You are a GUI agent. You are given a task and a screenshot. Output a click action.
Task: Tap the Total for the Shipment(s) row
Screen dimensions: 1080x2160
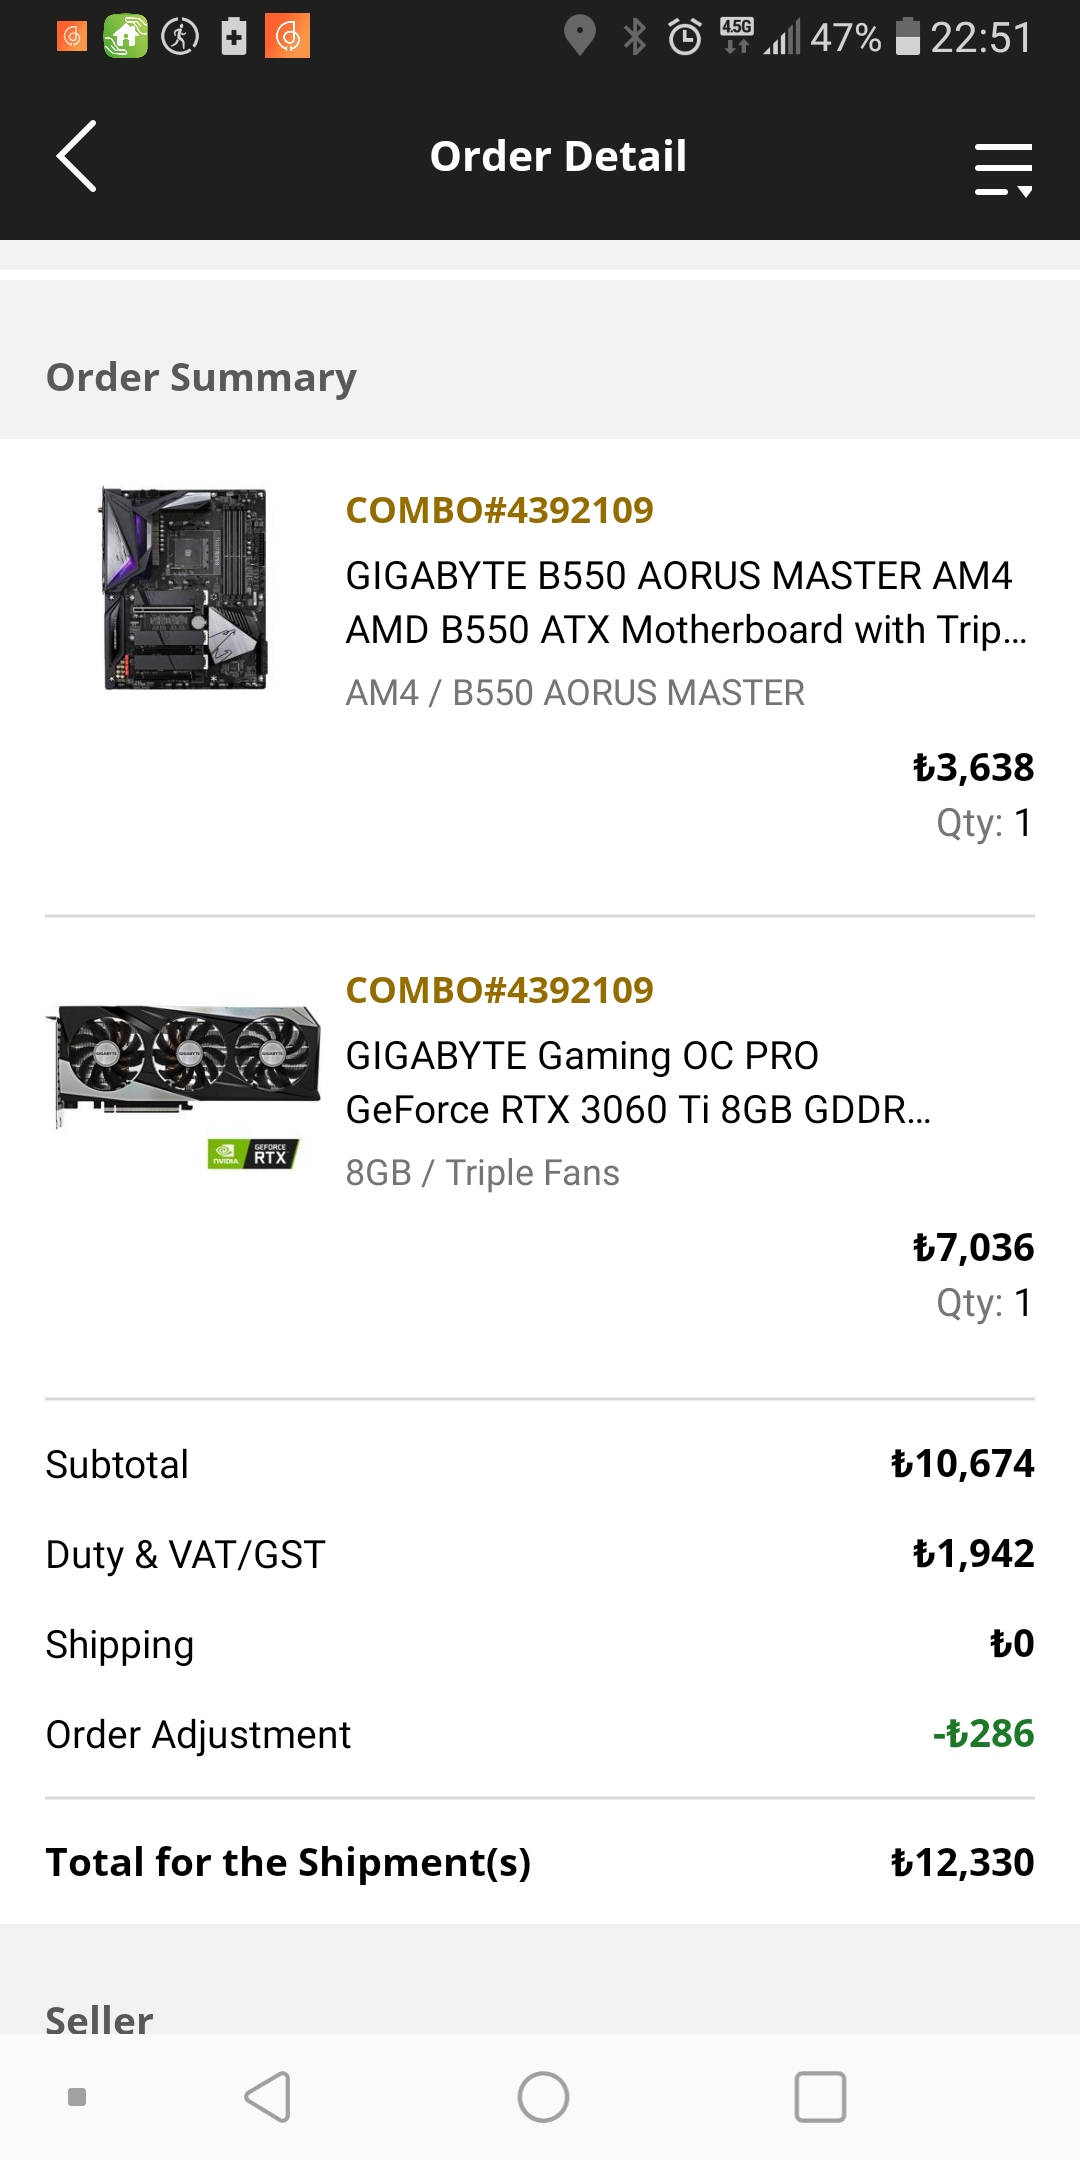click(x=540, y=1862)
